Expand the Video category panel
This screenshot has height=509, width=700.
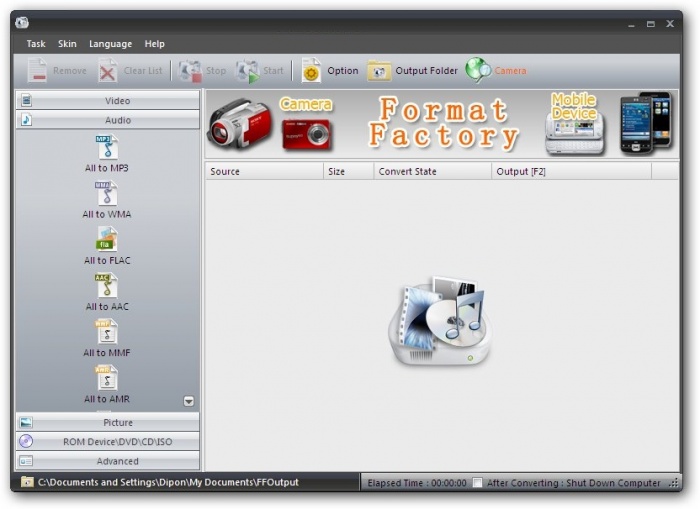108,100
